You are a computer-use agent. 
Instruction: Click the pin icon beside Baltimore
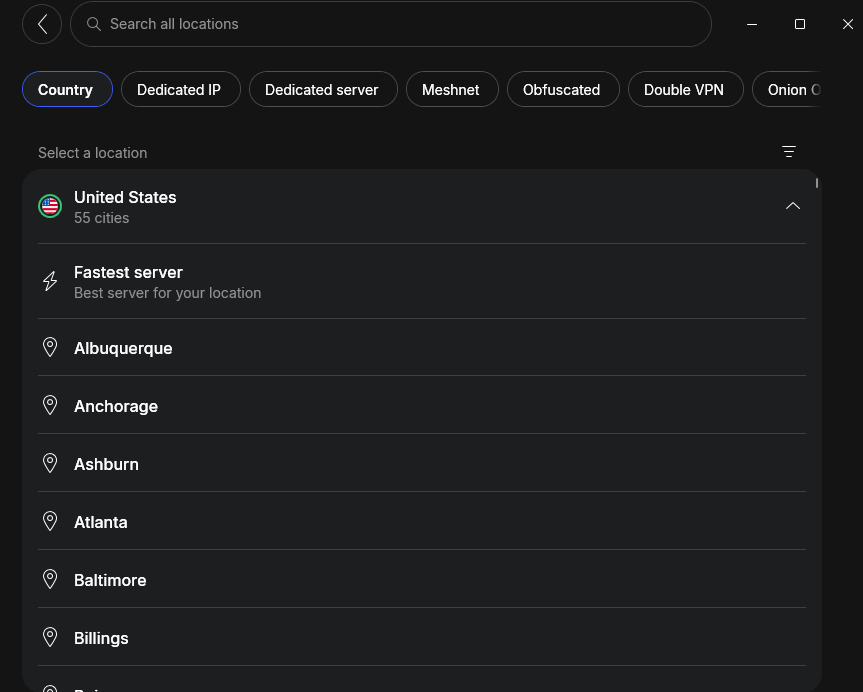click(50, 579)
